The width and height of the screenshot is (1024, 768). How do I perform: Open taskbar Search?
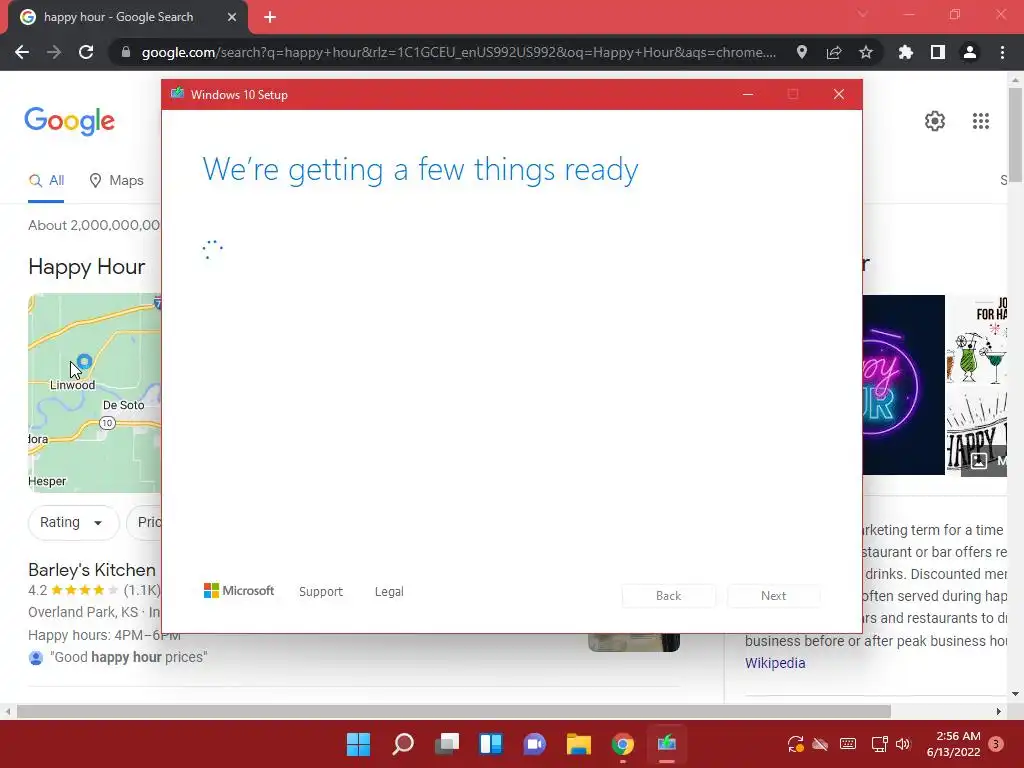coord(403,744)
